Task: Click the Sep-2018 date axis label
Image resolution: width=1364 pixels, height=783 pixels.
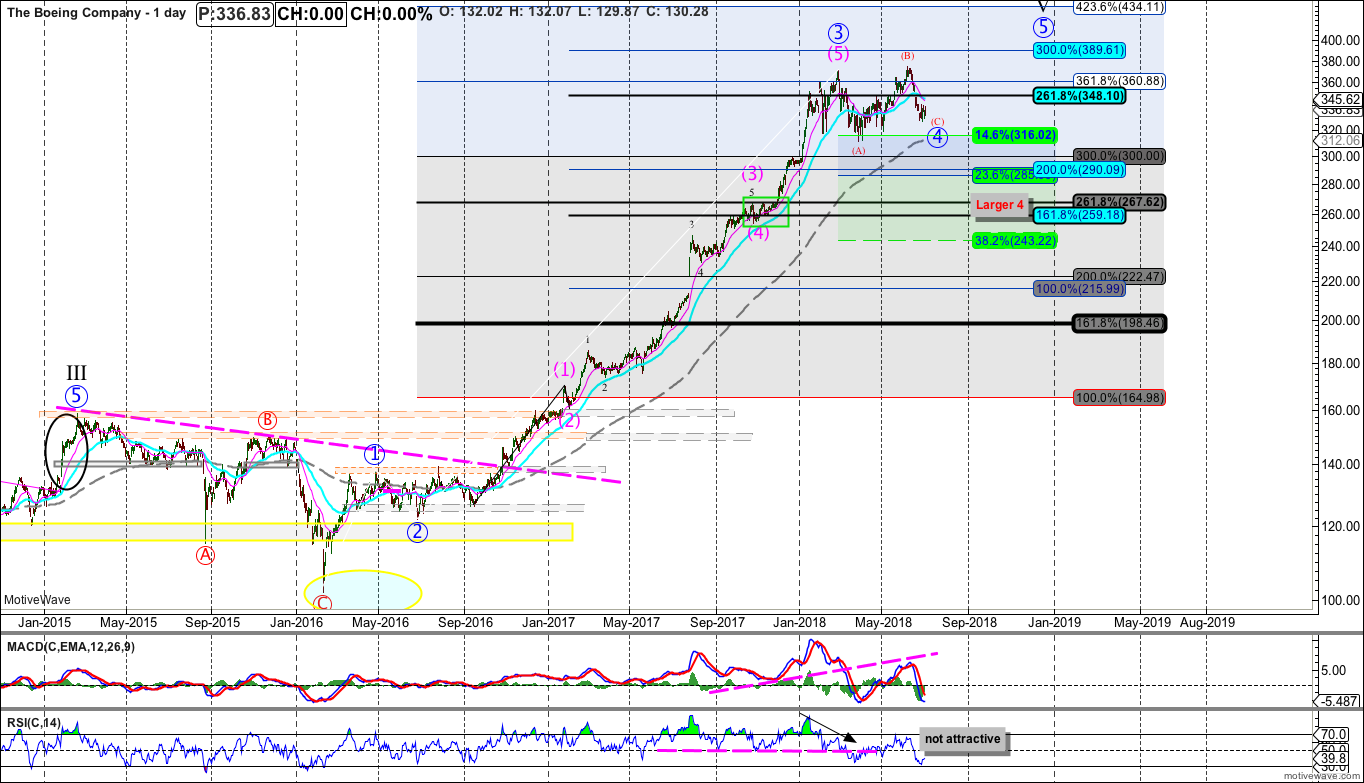Action: click(x=967, y=621)
